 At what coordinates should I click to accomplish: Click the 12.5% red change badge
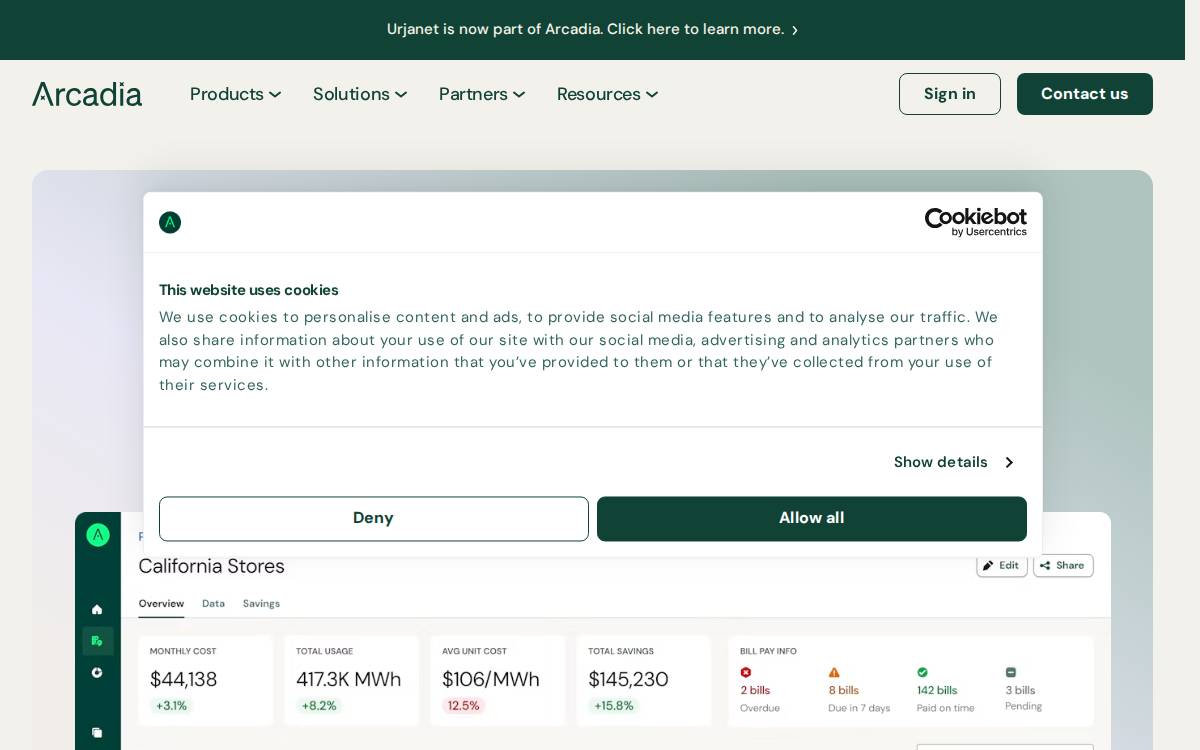(x=463, y=706)
